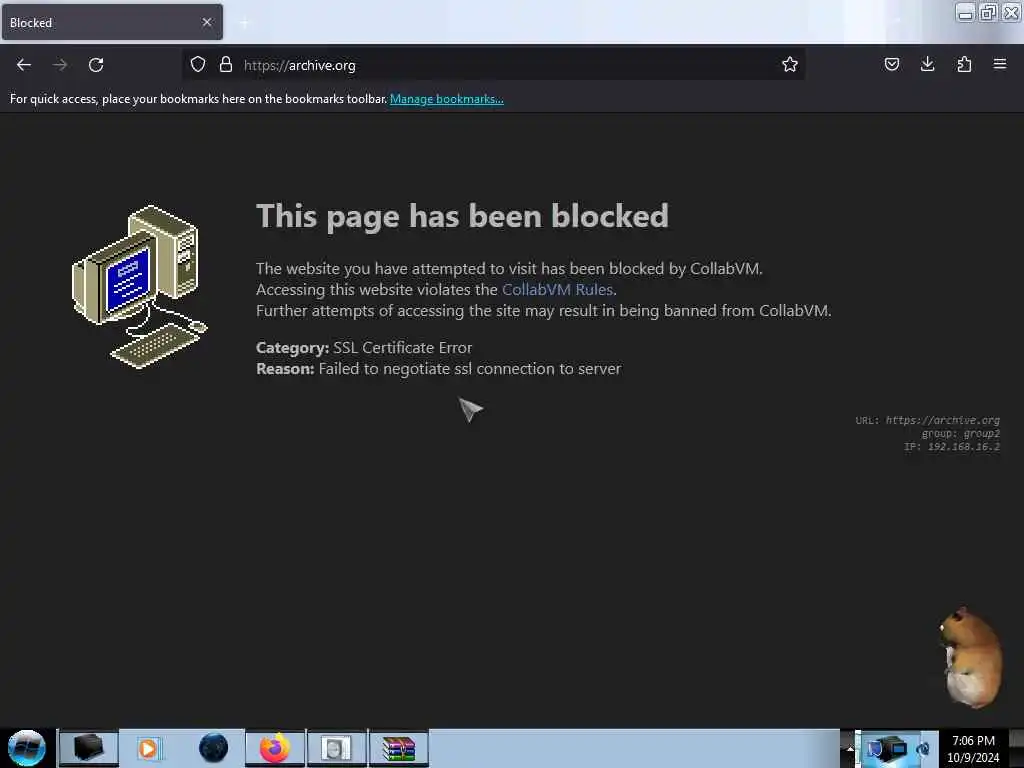This screenshot has width=1024, height=768.
Task: Restore down the Firefox window
Action: tap(988, 12)
